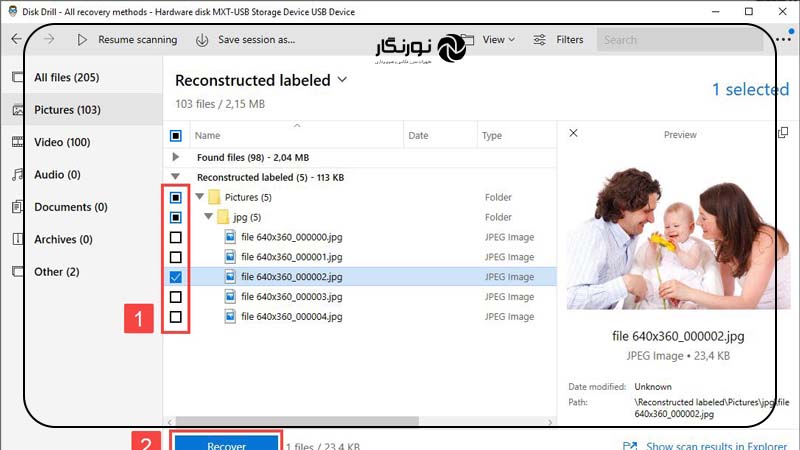The image size is (800, 450).
Task: Expand the Found files (98) group
Action: point(176,157)
